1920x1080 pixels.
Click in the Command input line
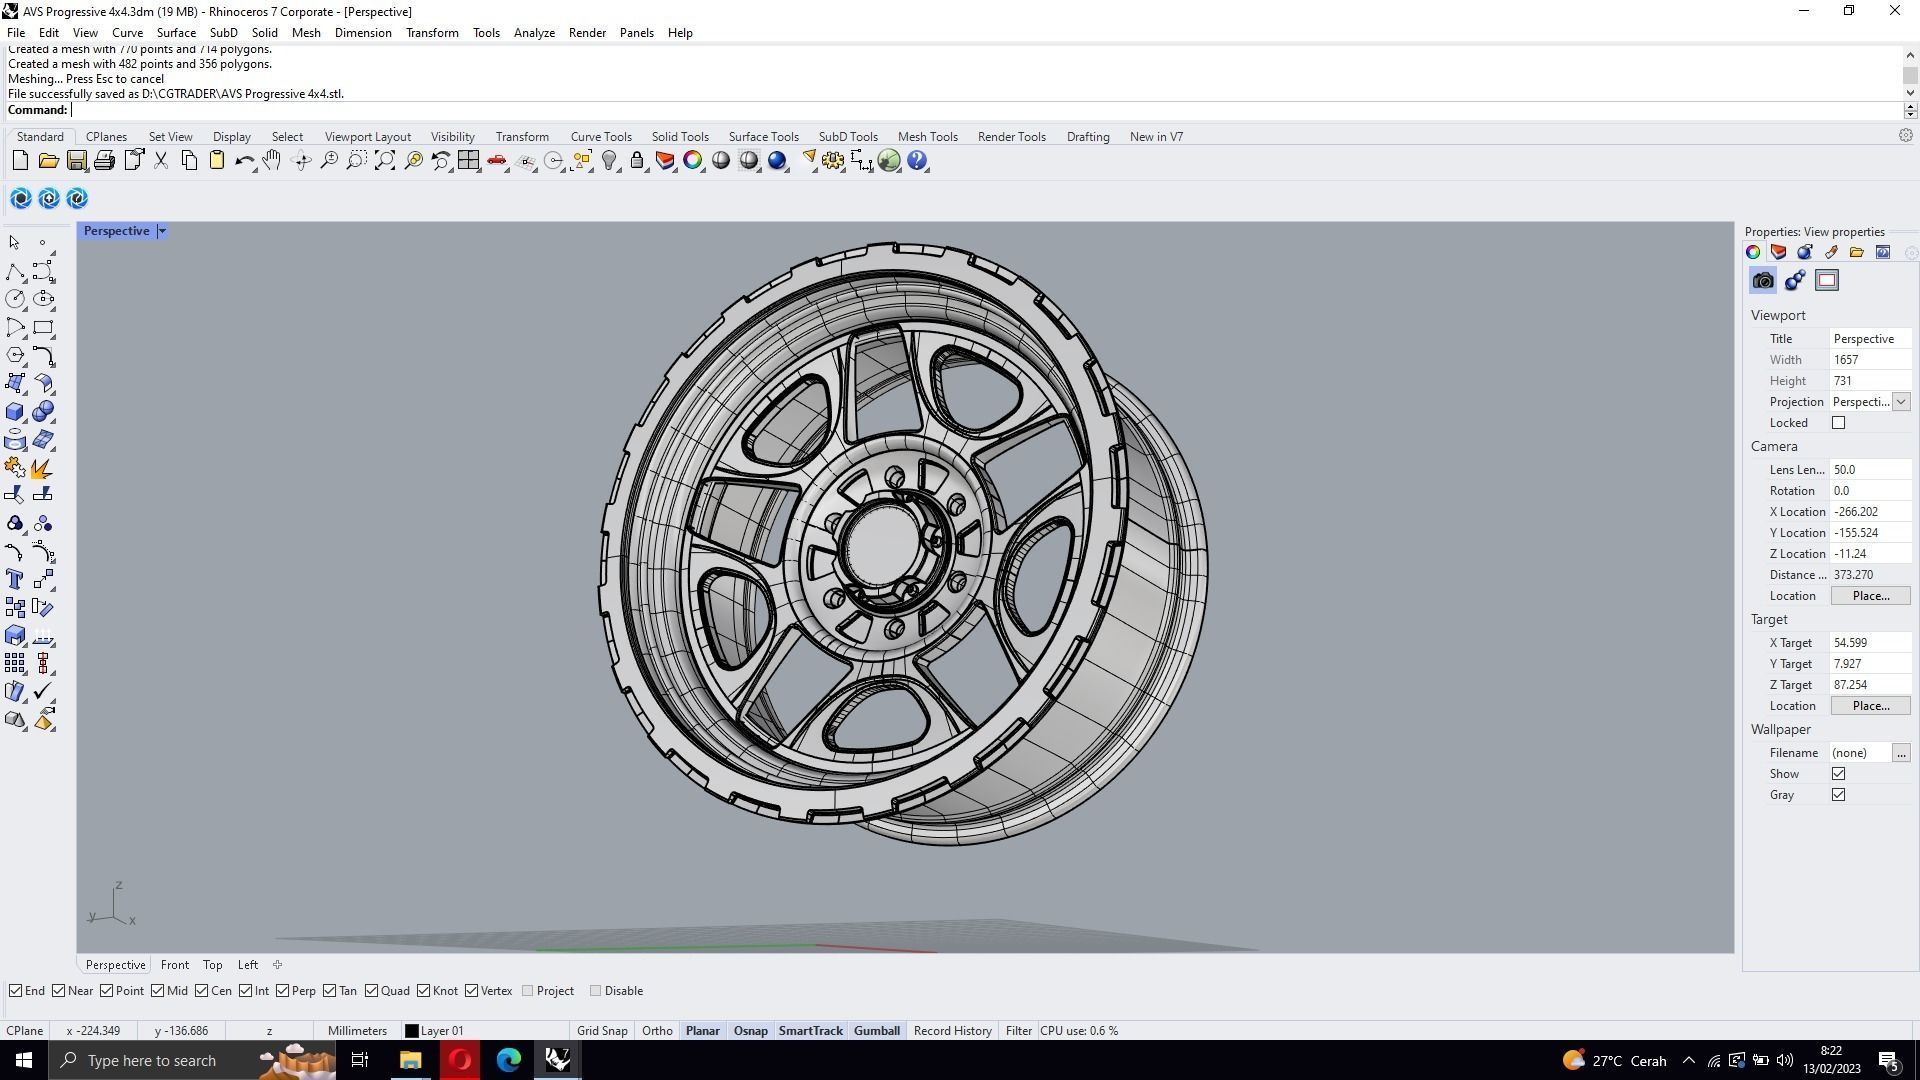coord(985,110)
